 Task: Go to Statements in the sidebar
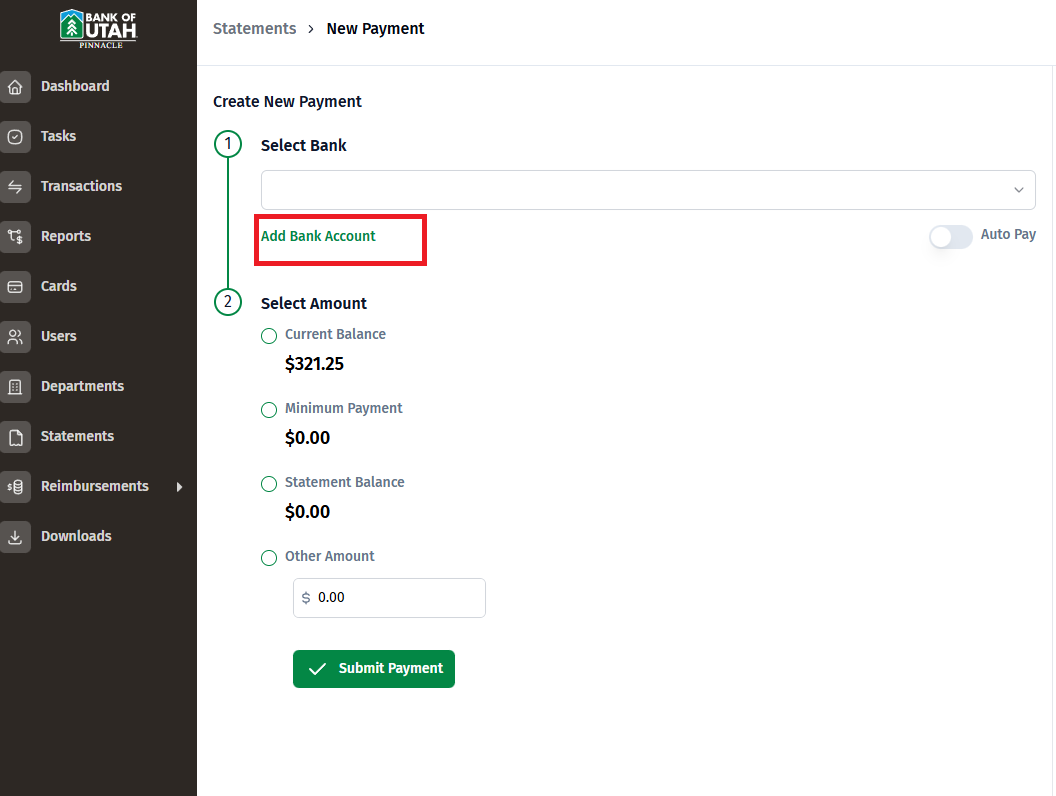[x=77, y=436]
